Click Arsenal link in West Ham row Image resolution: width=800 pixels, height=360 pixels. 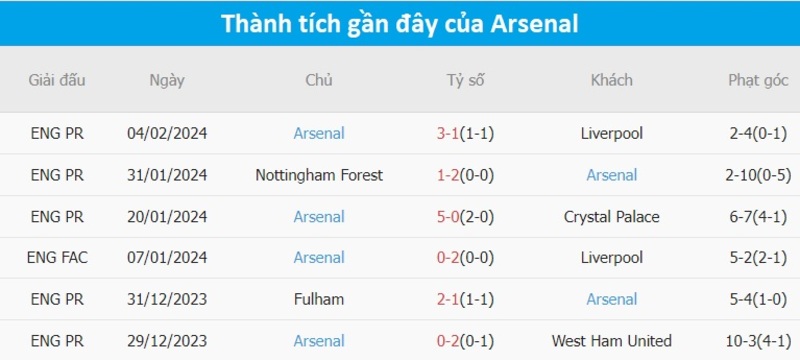(319, 341)
